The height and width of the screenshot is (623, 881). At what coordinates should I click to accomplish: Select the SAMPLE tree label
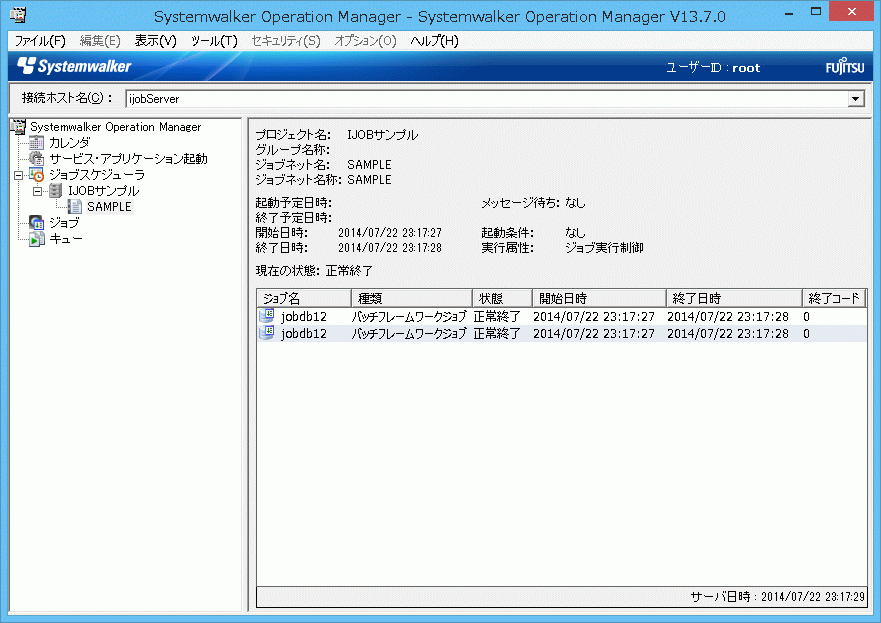pyautogui.click(x=109, y=207)
